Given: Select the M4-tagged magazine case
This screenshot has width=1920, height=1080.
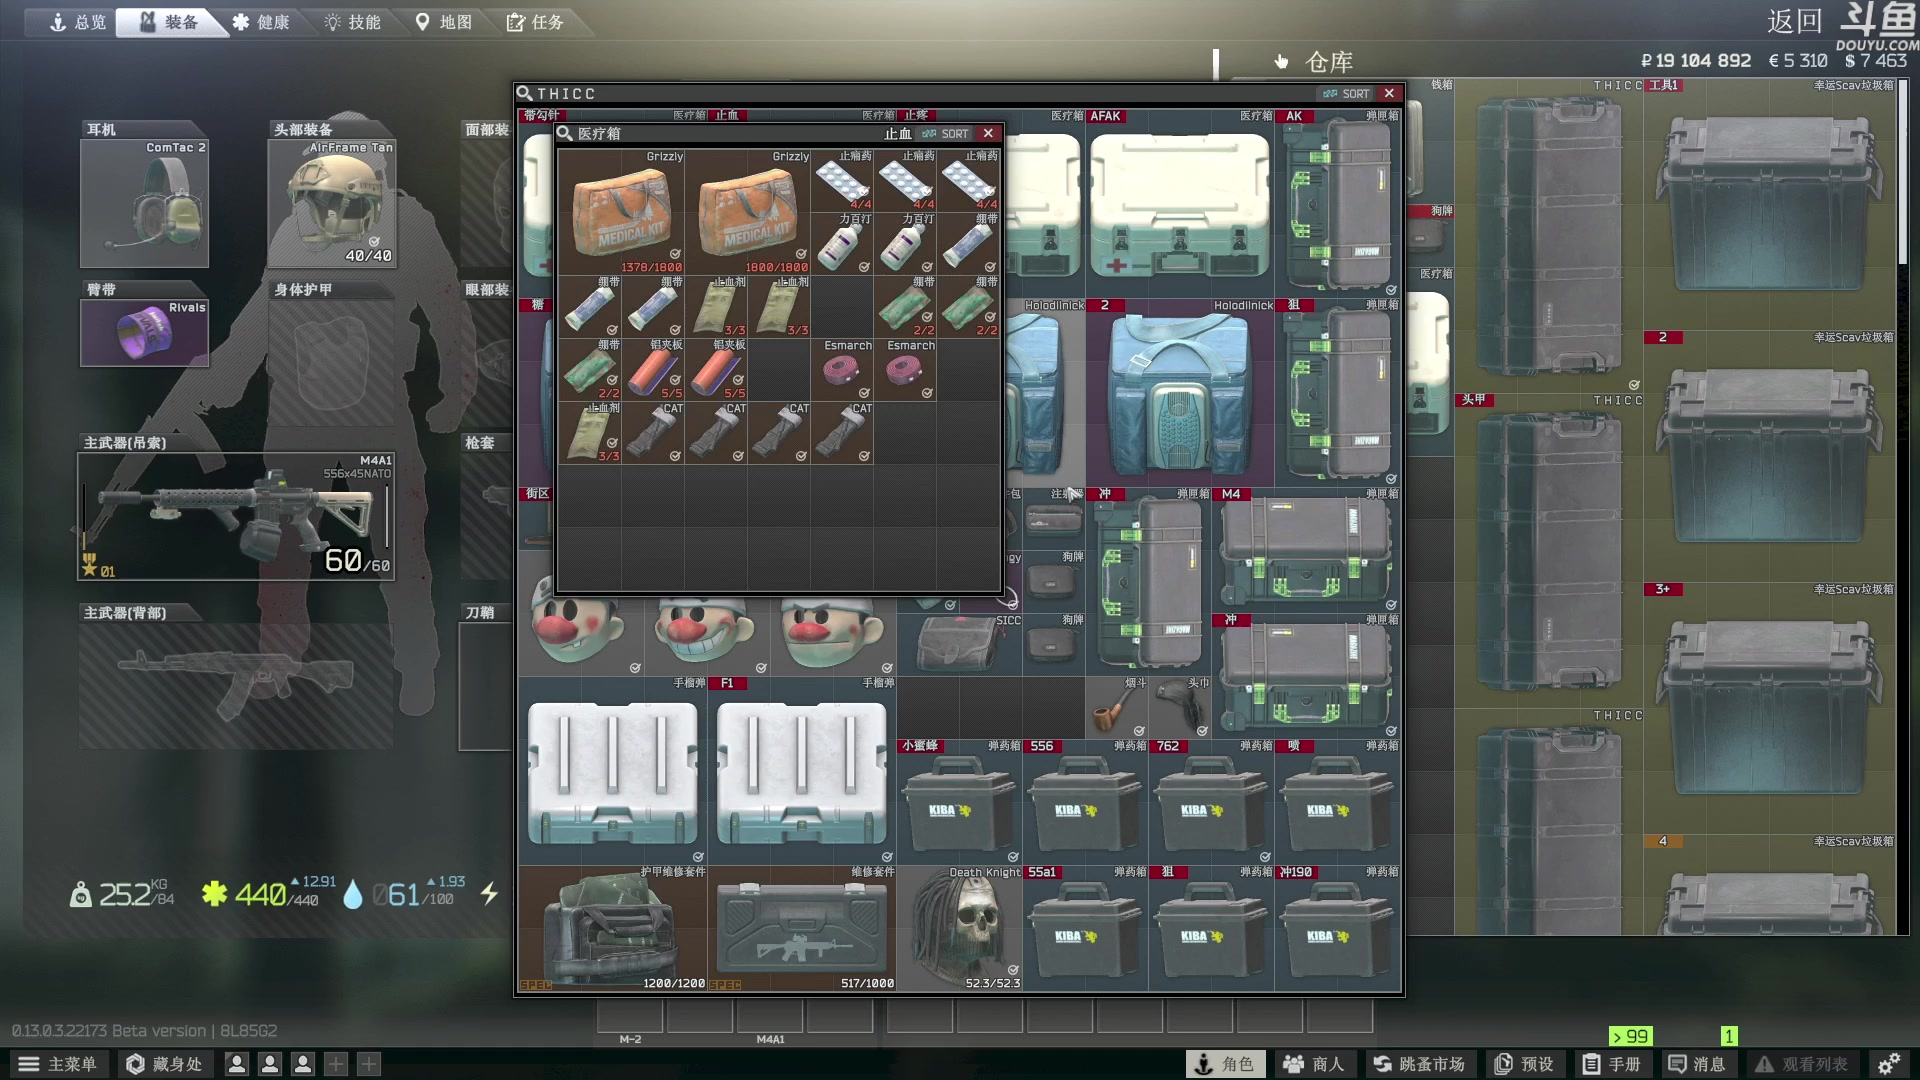Looking at the screenshot, I should 1306,550.
